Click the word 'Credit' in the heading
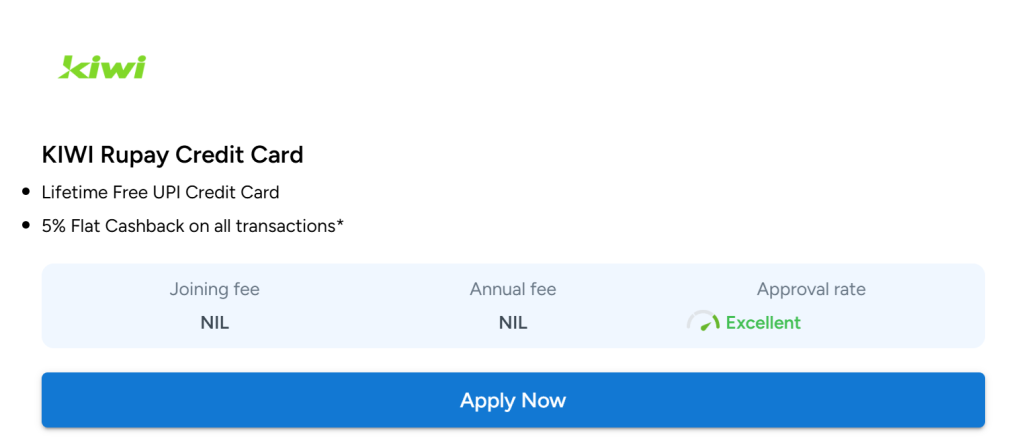Viewport: 1024px width, 445px height. click(206, 155)
